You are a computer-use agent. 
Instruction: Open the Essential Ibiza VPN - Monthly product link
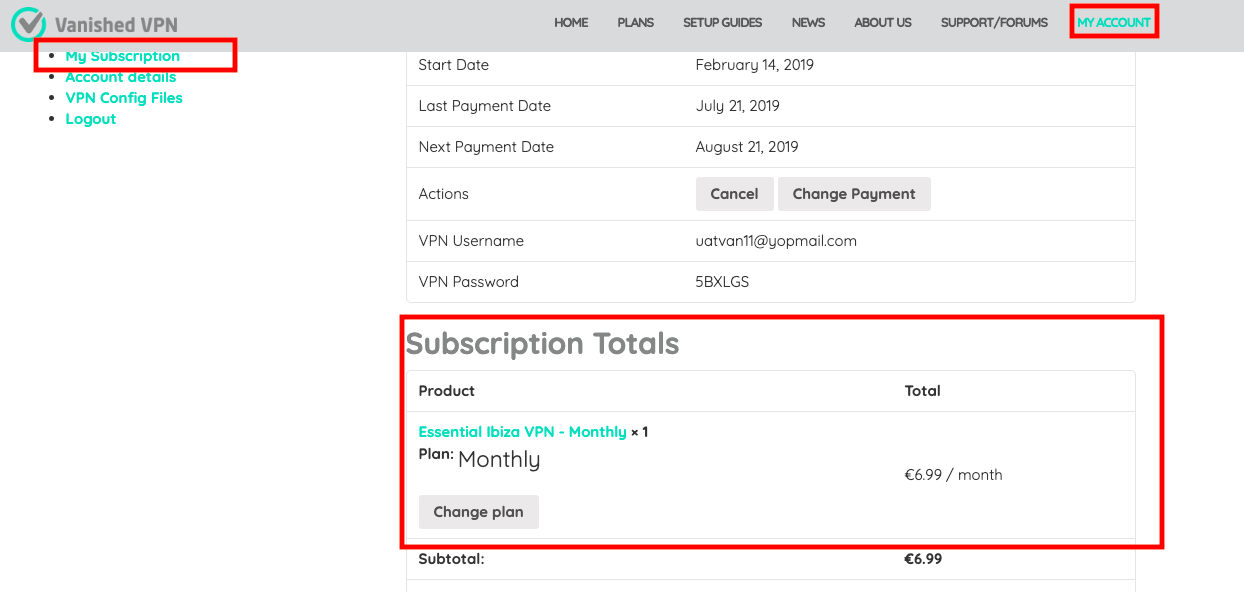pyautogui.click(x=522, y=432)
